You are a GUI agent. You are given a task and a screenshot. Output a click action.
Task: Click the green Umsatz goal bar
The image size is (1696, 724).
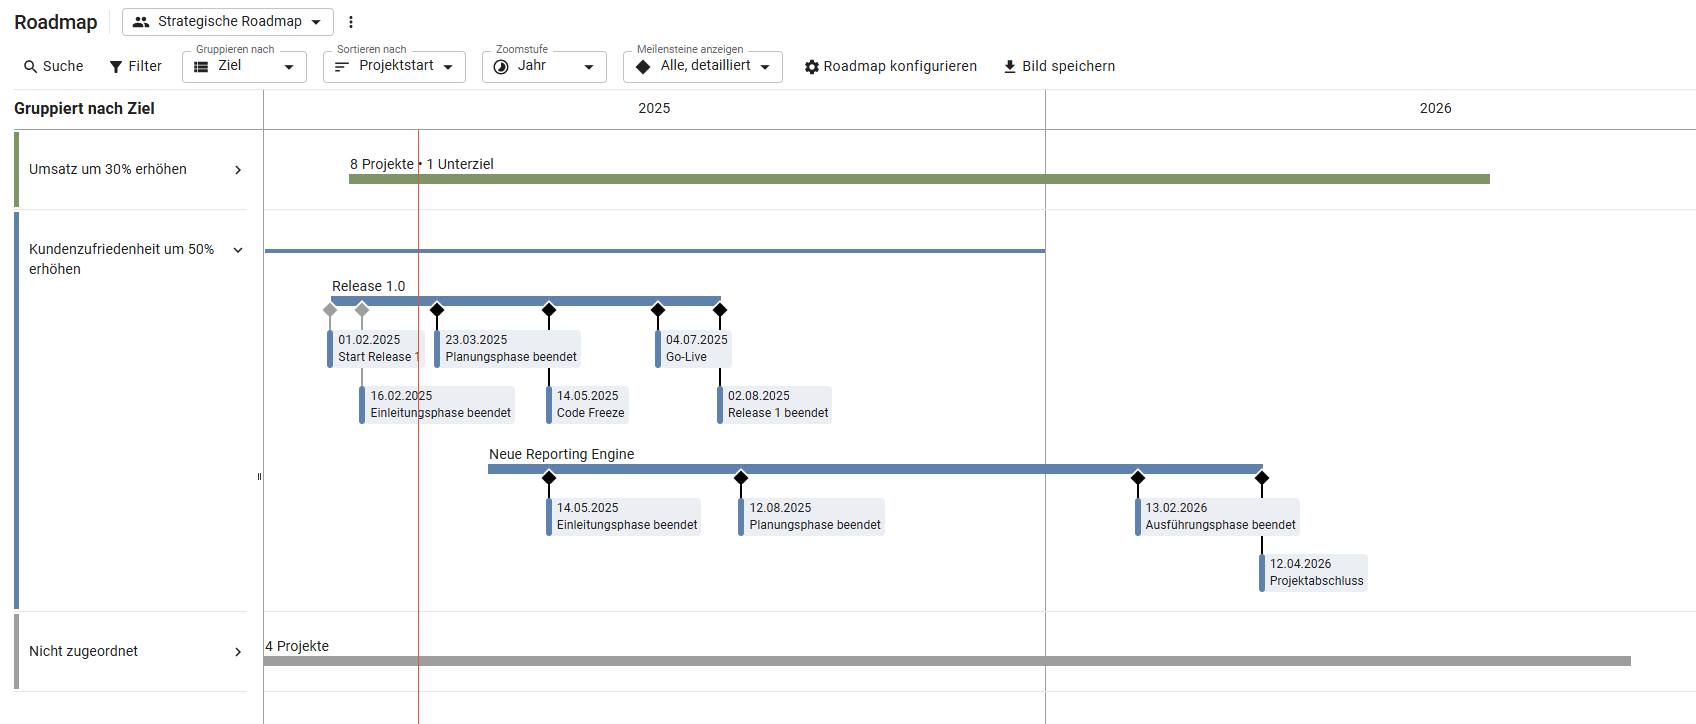pyautogui.click(x=919, y=179)
